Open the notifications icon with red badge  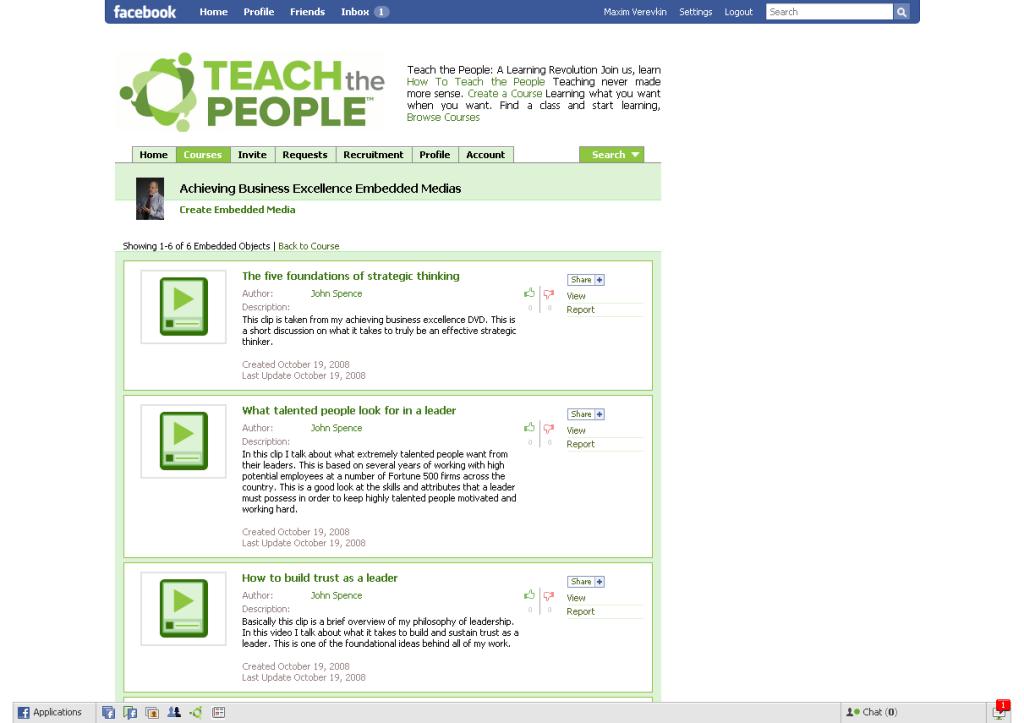tap(1000, 711)
